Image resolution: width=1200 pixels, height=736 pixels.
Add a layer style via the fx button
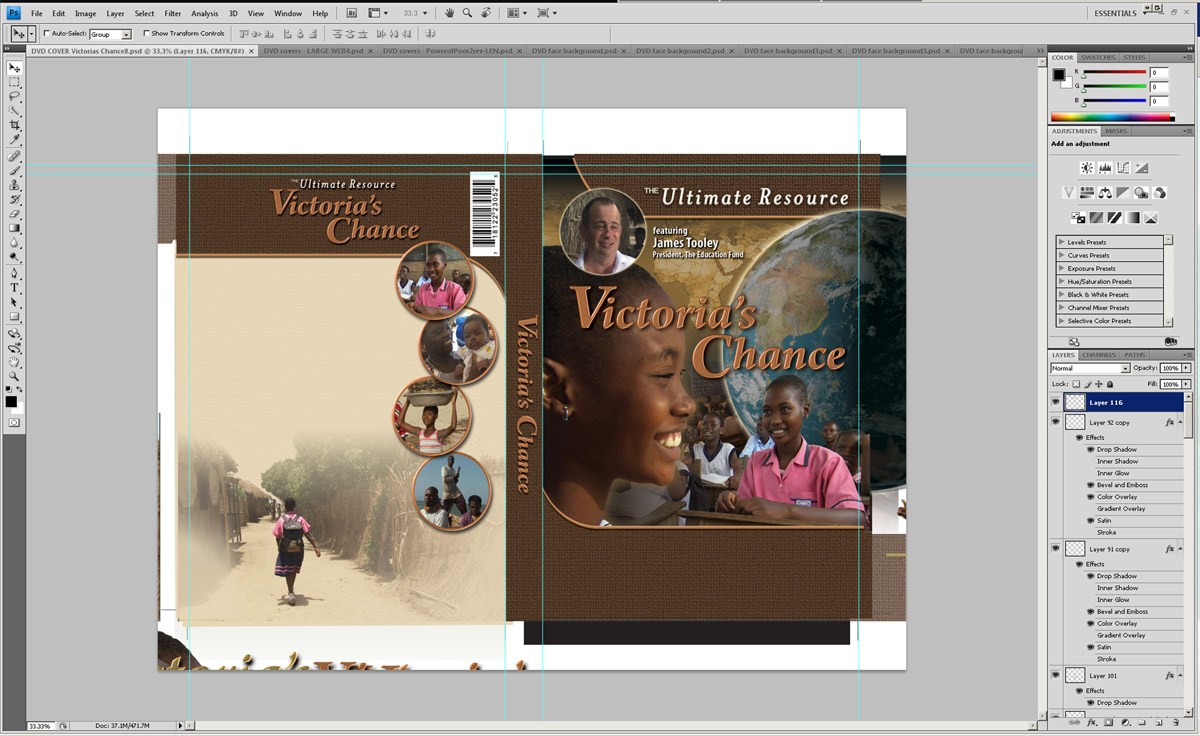coord(1092,722)
